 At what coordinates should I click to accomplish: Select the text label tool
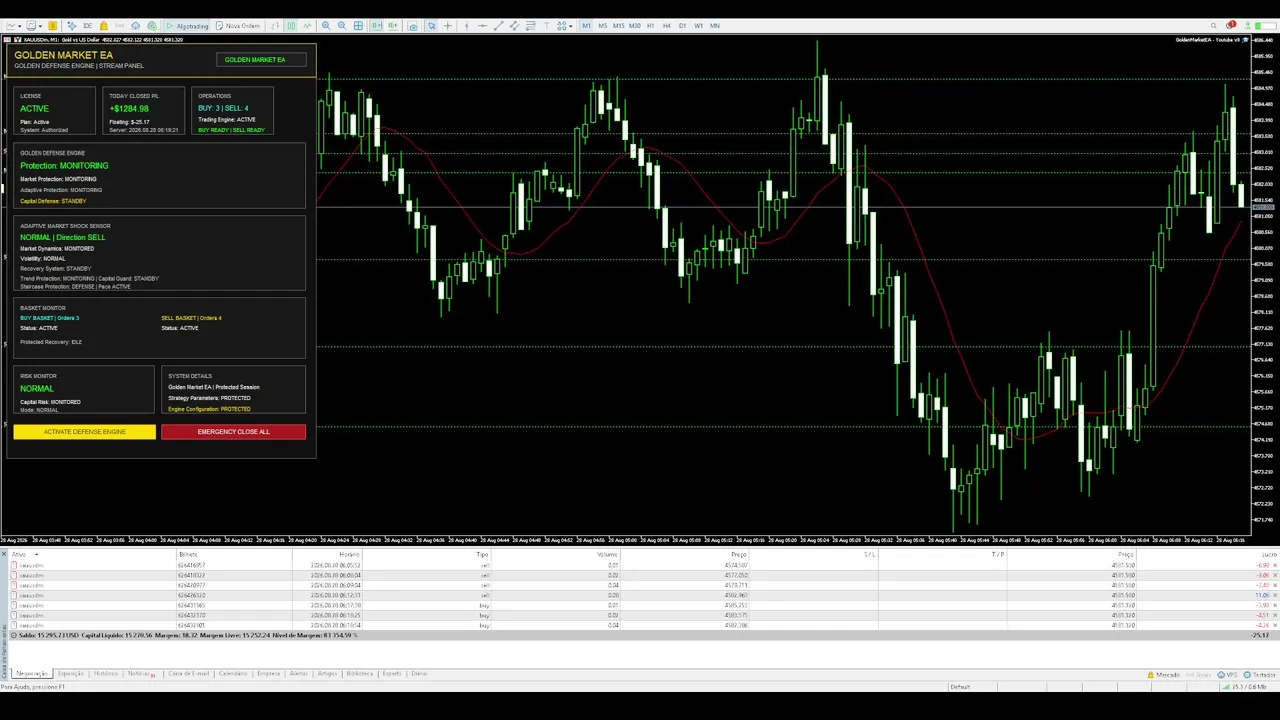(x=547, y=26)
